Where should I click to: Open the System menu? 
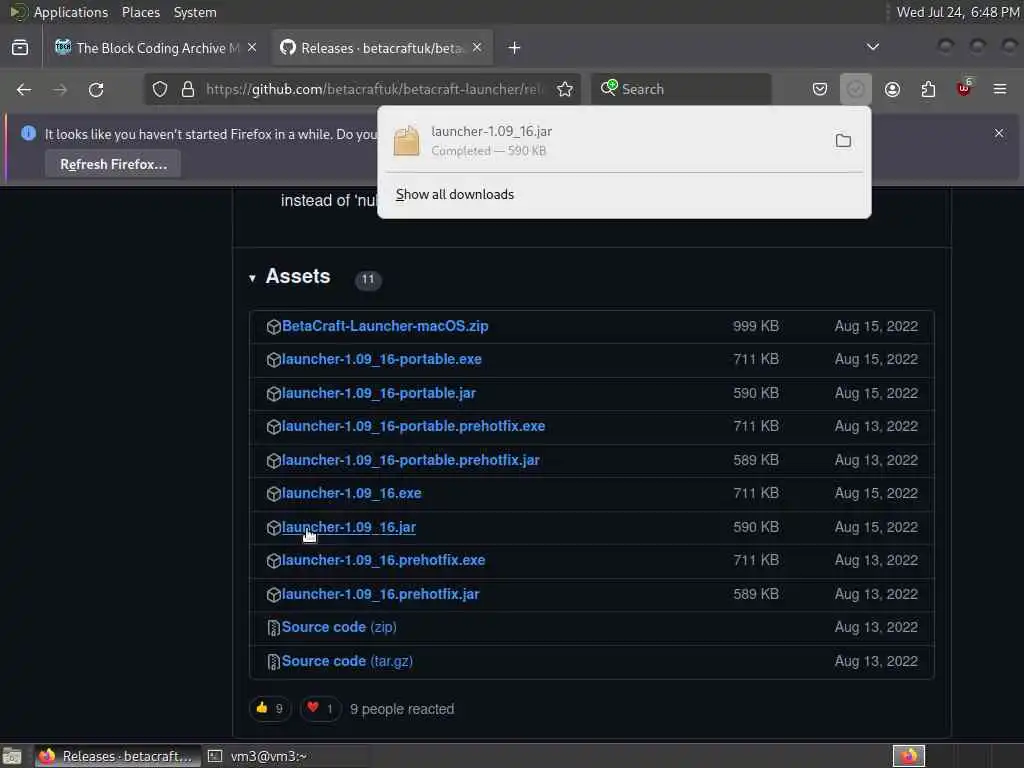[195, 12]
